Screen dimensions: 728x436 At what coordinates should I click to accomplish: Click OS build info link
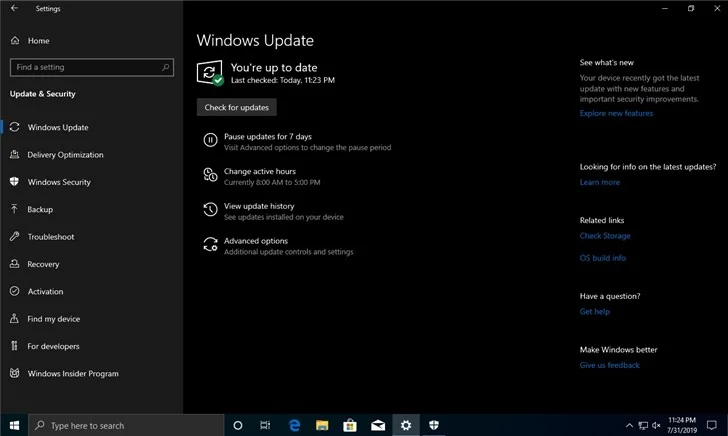(603, 258)
